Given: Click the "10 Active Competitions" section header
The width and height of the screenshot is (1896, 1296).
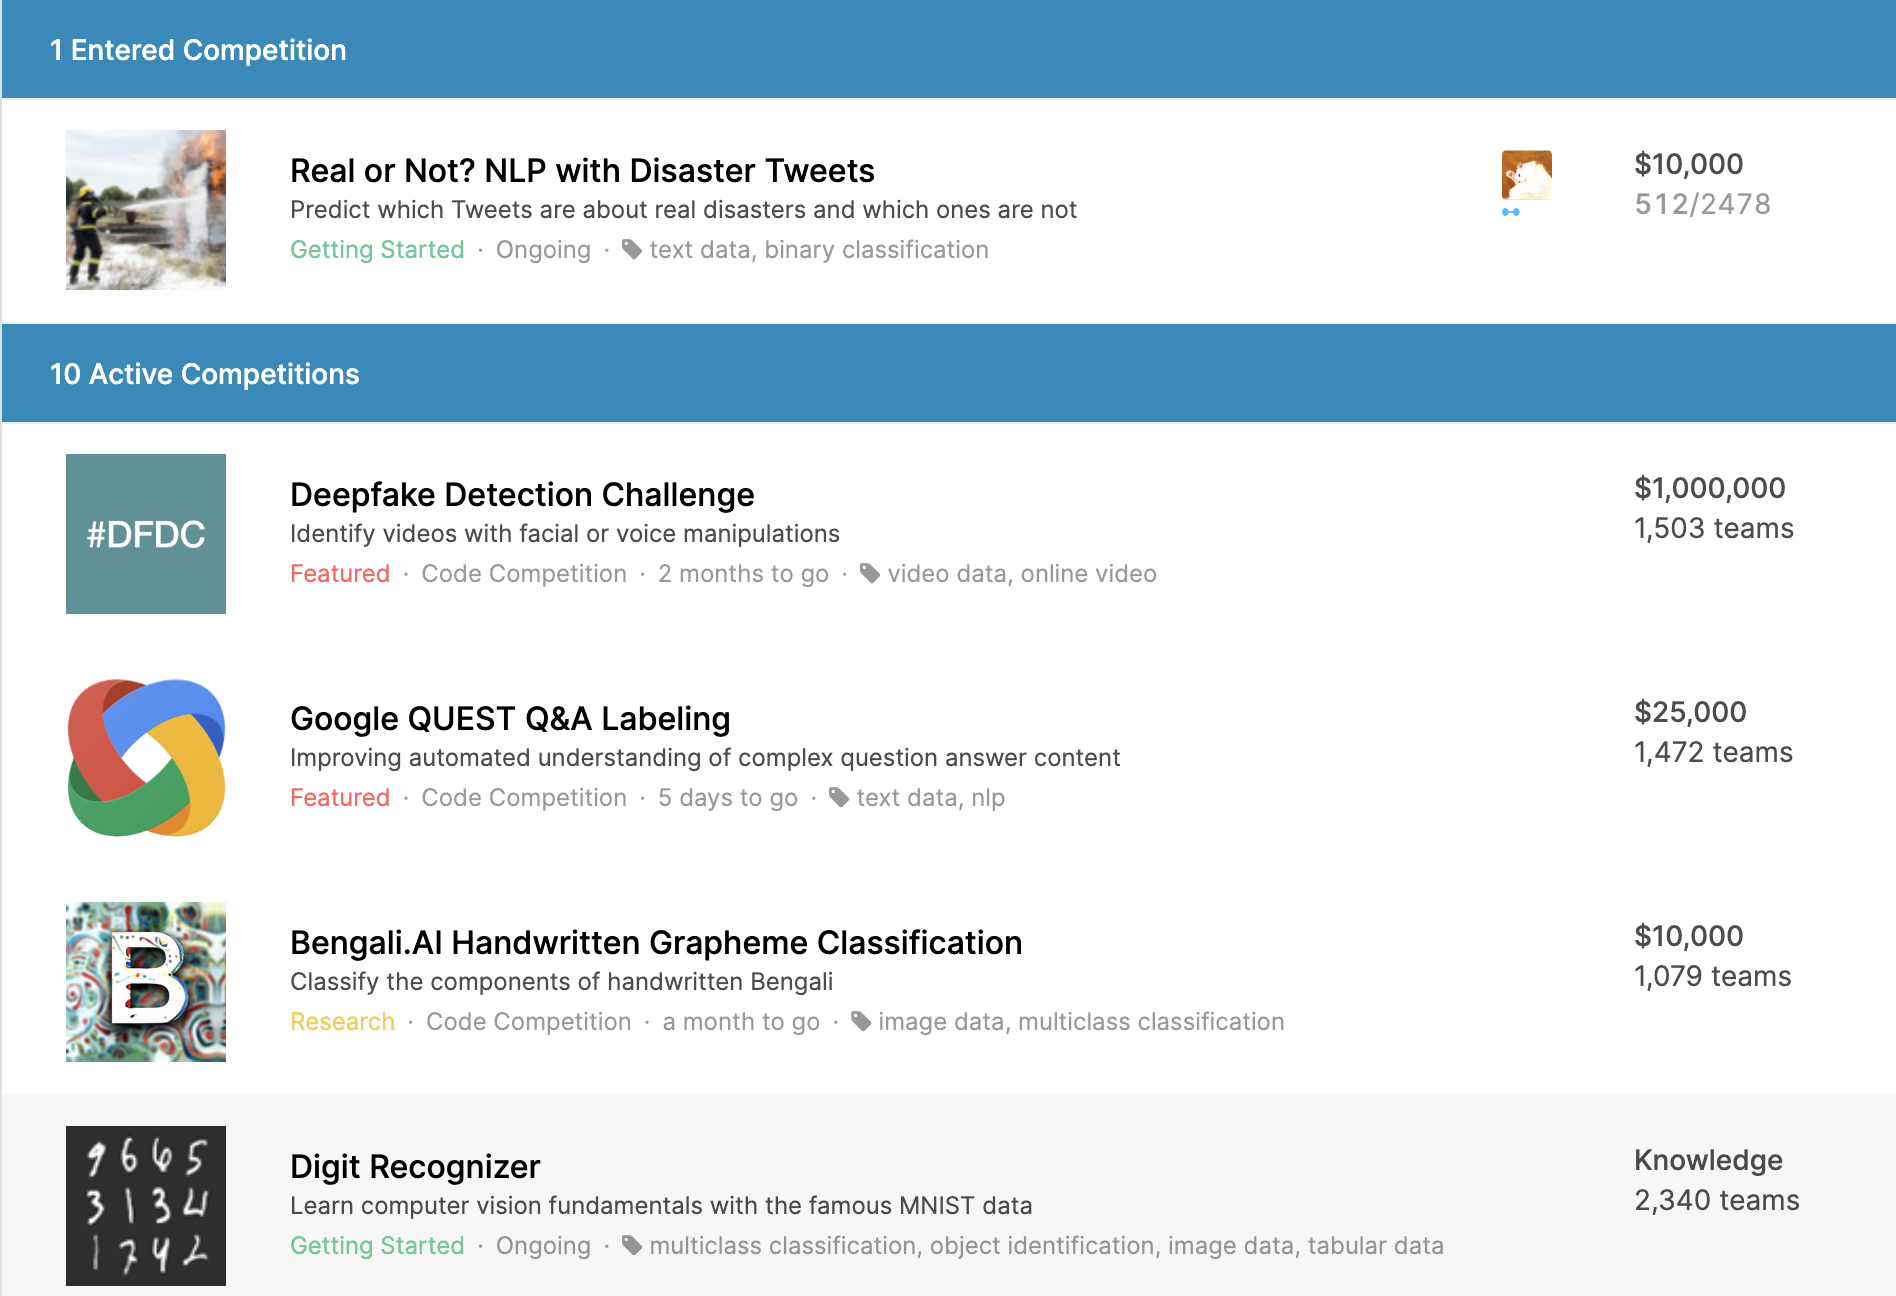Looking at the screenshot, I should (205, 373).
